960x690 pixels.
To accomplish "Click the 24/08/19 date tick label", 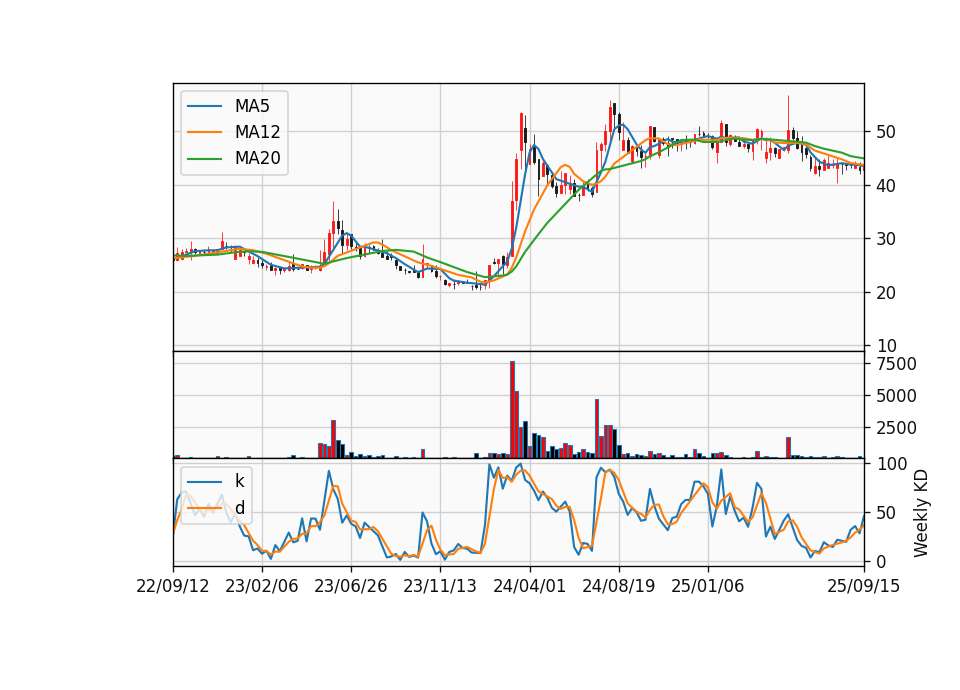I will 618,586.
